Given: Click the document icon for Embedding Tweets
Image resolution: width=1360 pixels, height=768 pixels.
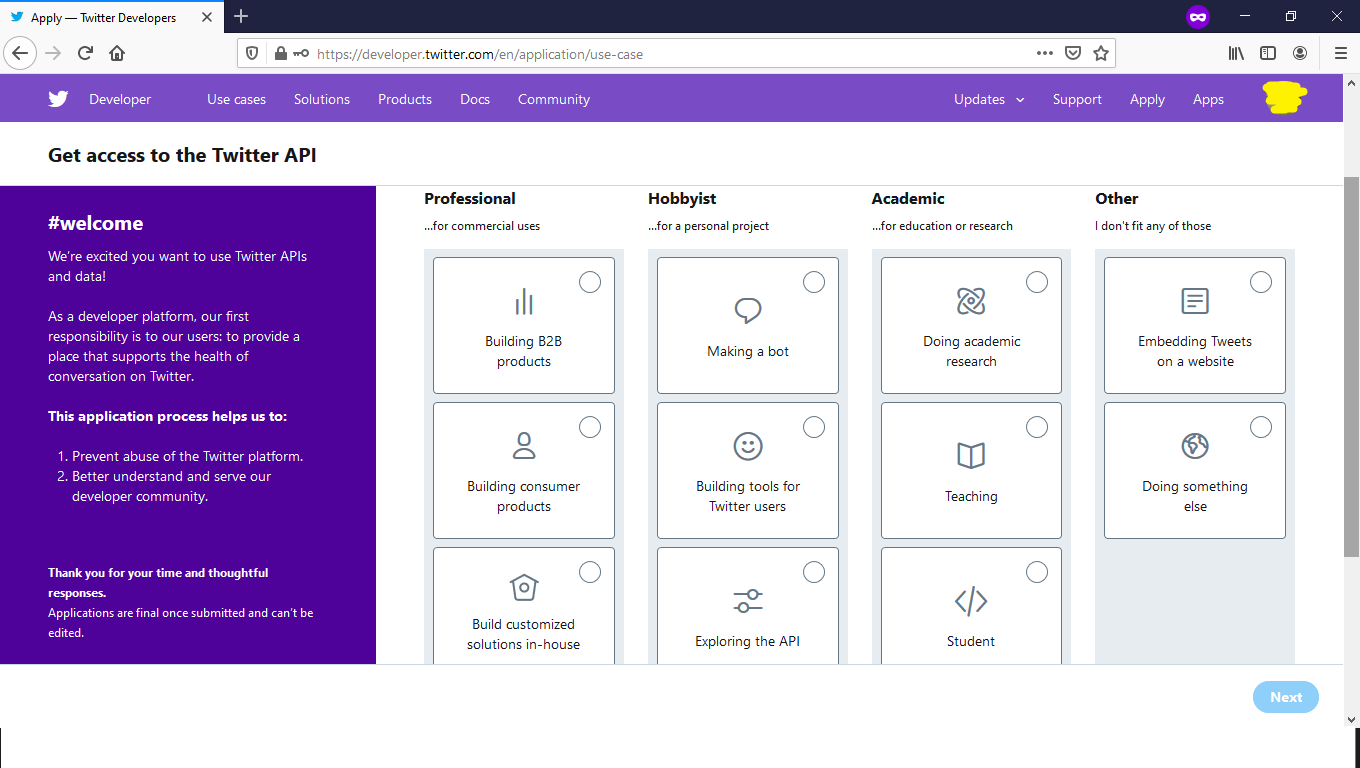Looking at the screenshot, I should [1195, 301].
